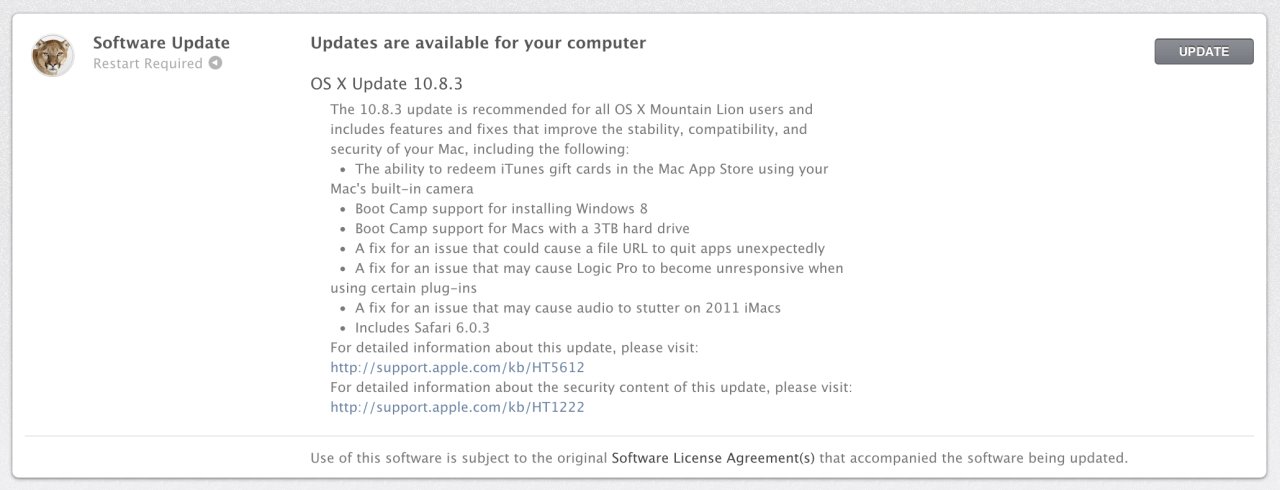The image size is (1280, 490).
Task: Click the arrow icon beside Restart Required
Action: pos(215,64)
